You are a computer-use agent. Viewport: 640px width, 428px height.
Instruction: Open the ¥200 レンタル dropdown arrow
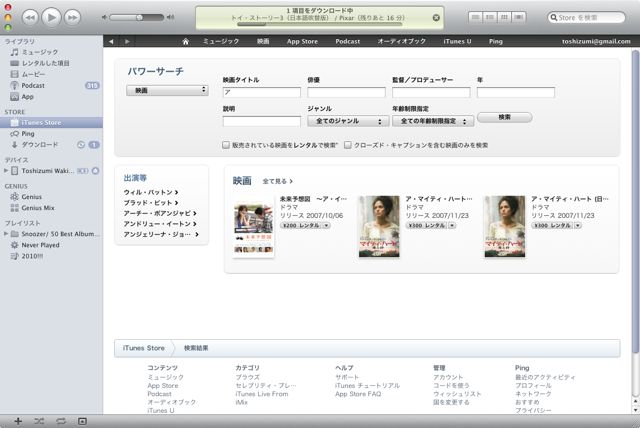(327, 226)
